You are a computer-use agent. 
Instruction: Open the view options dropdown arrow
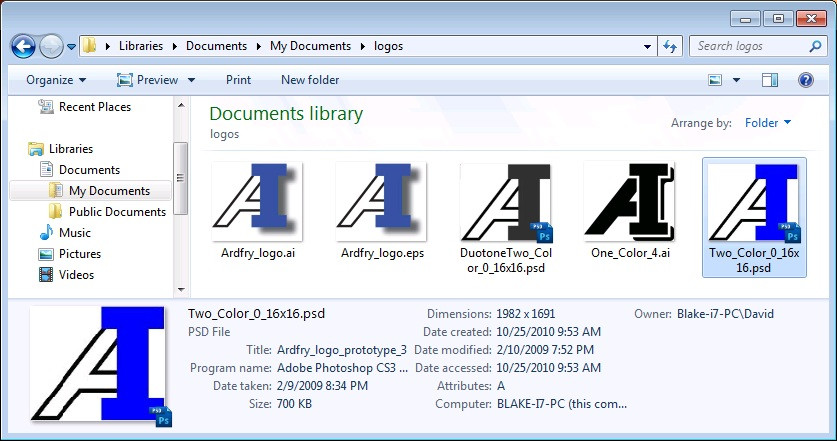coord(736,80)
